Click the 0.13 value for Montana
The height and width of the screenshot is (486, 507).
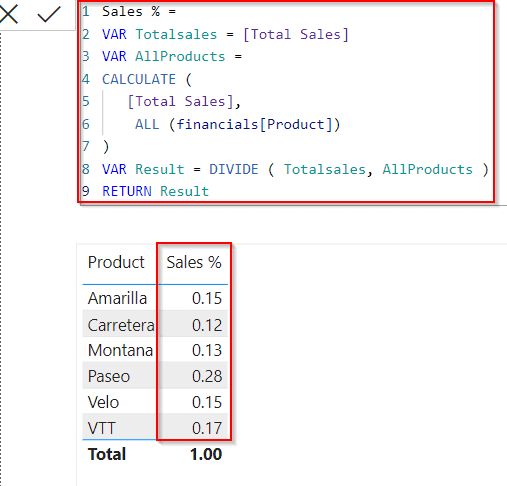point(207,350)
